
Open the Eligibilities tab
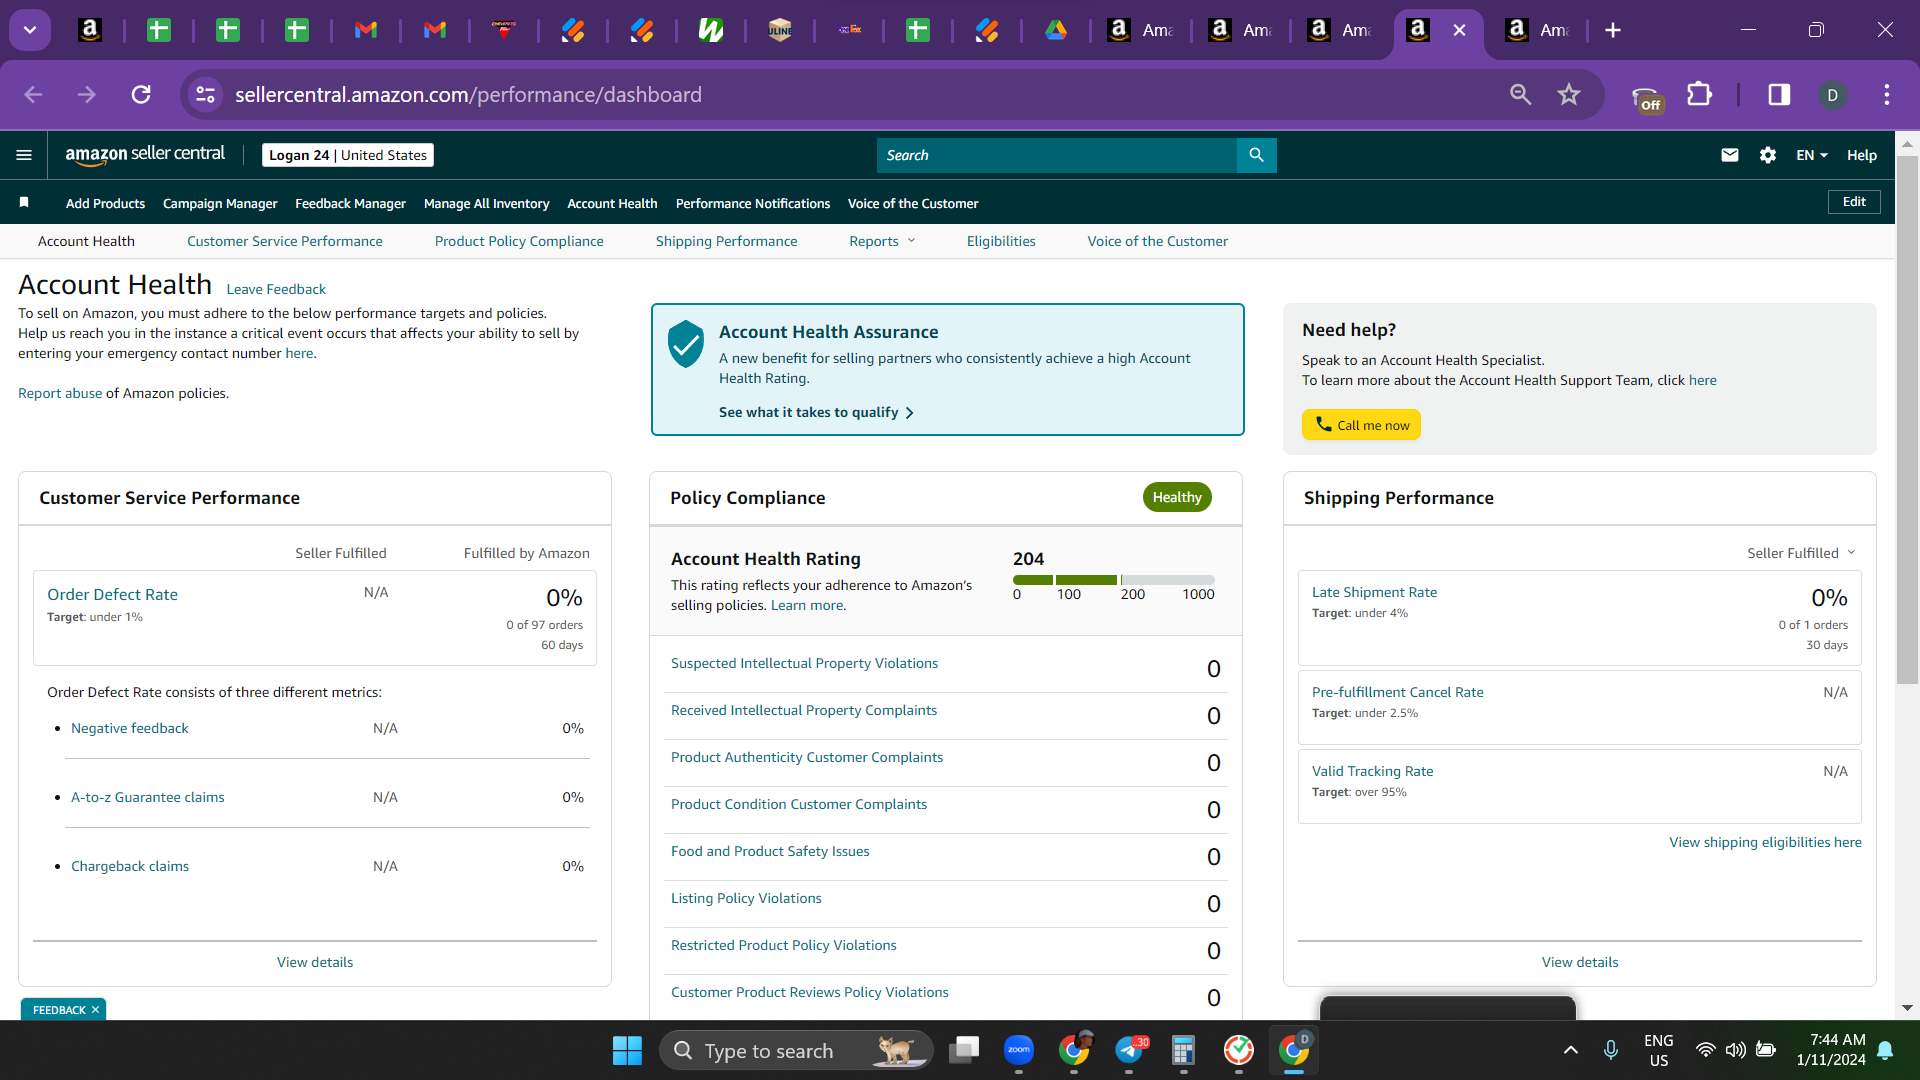click(1001, 241)
